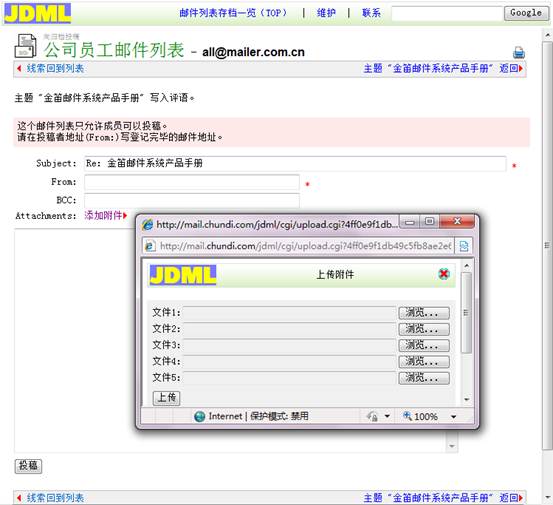553x505 pixels.
Task: Click the printer icon beside the list title
Action: point(518,53)
